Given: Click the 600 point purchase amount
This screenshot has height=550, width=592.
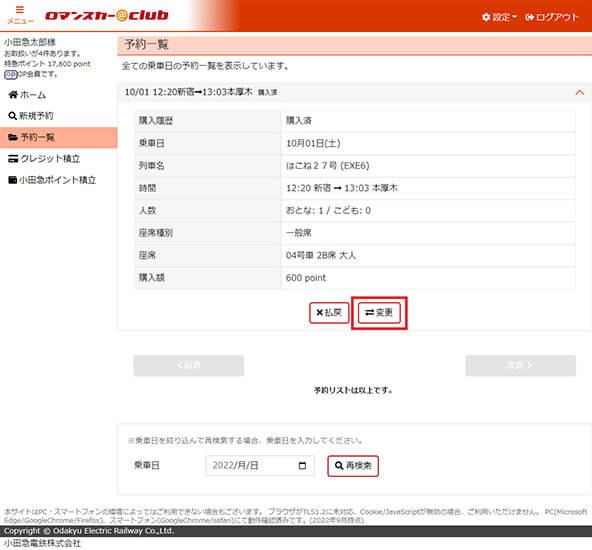Looking at the screenshot, I should click(306, 278).
